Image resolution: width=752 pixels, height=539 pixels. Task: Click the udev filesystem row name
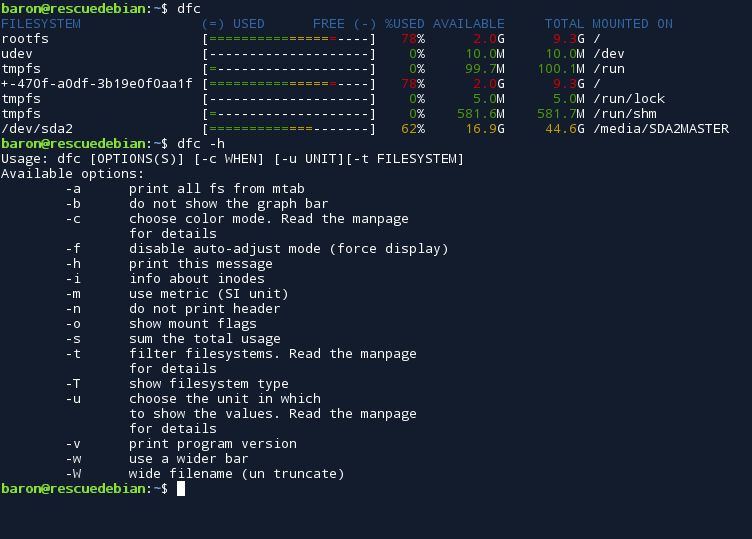pyautogui.click(x=17, y=54)
